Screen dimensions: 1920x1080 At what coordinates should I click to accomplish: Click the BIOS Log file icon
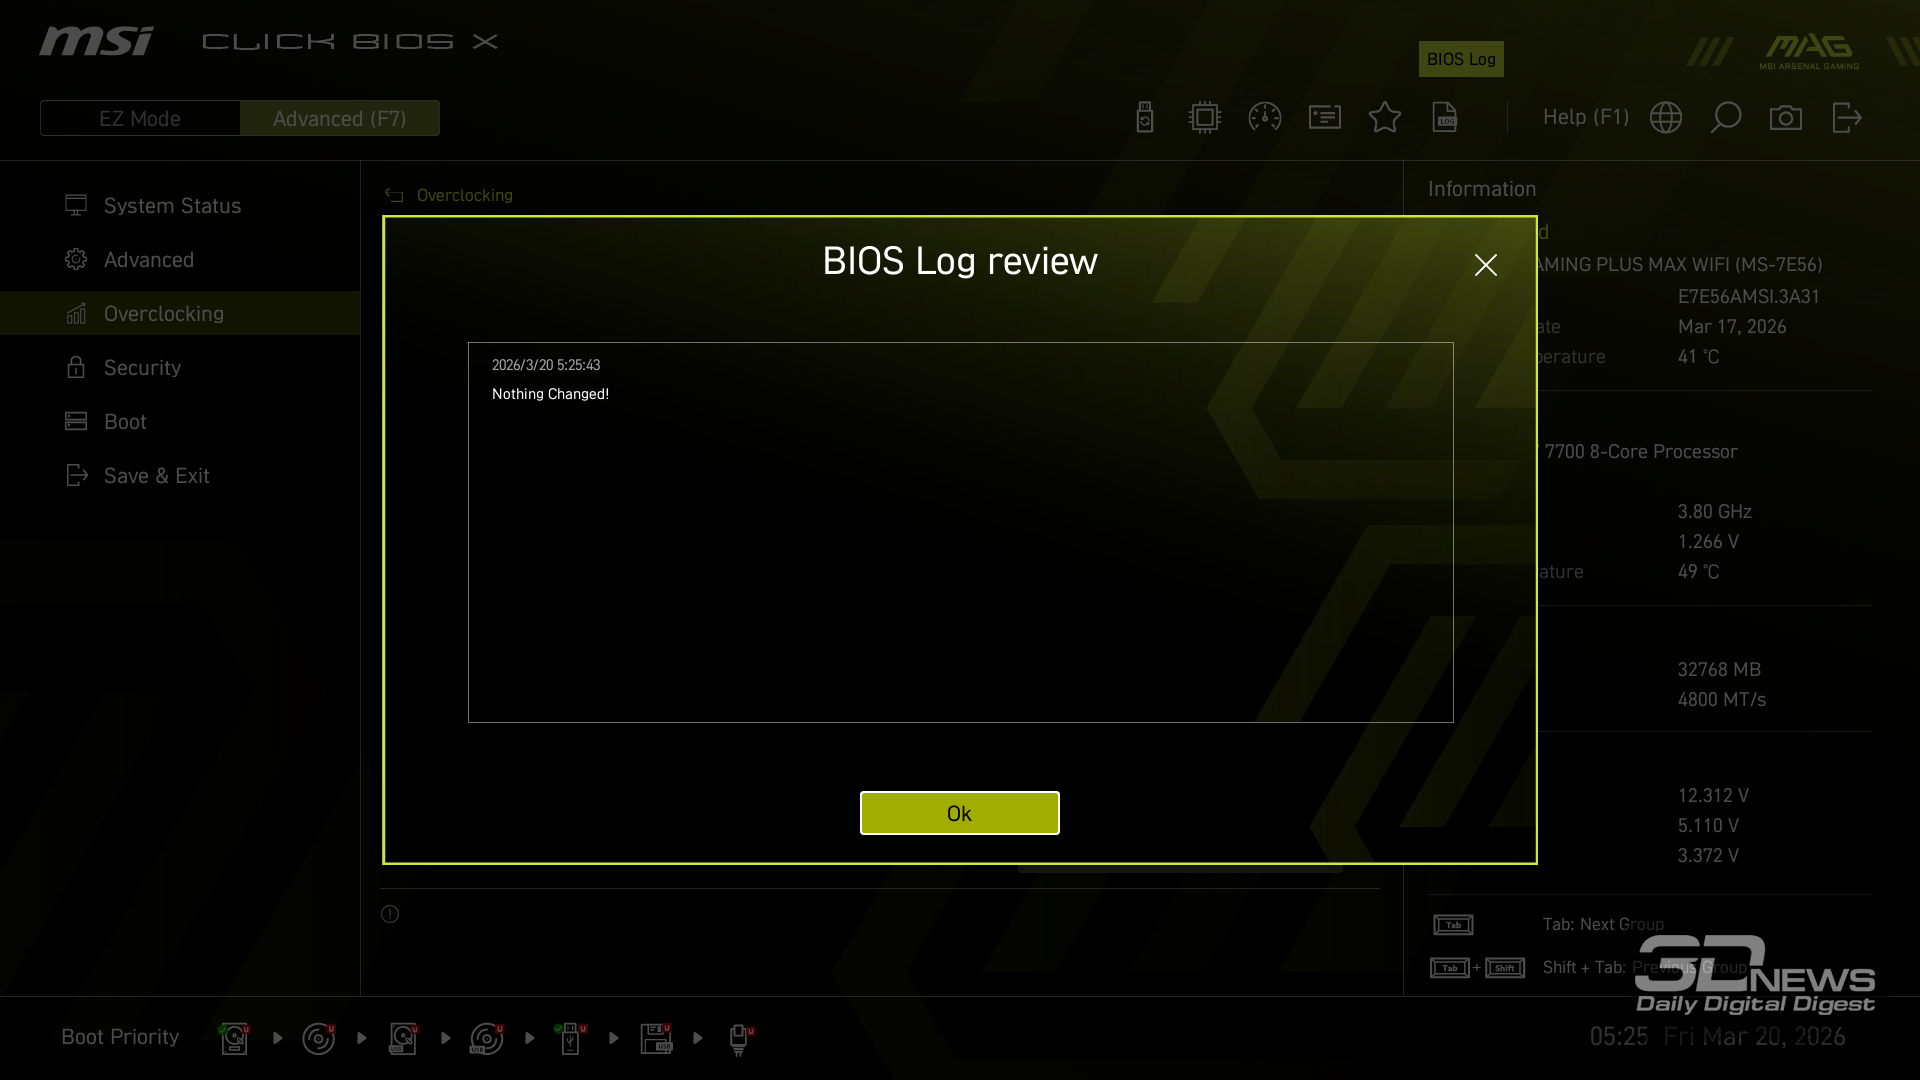point(1445,117)
